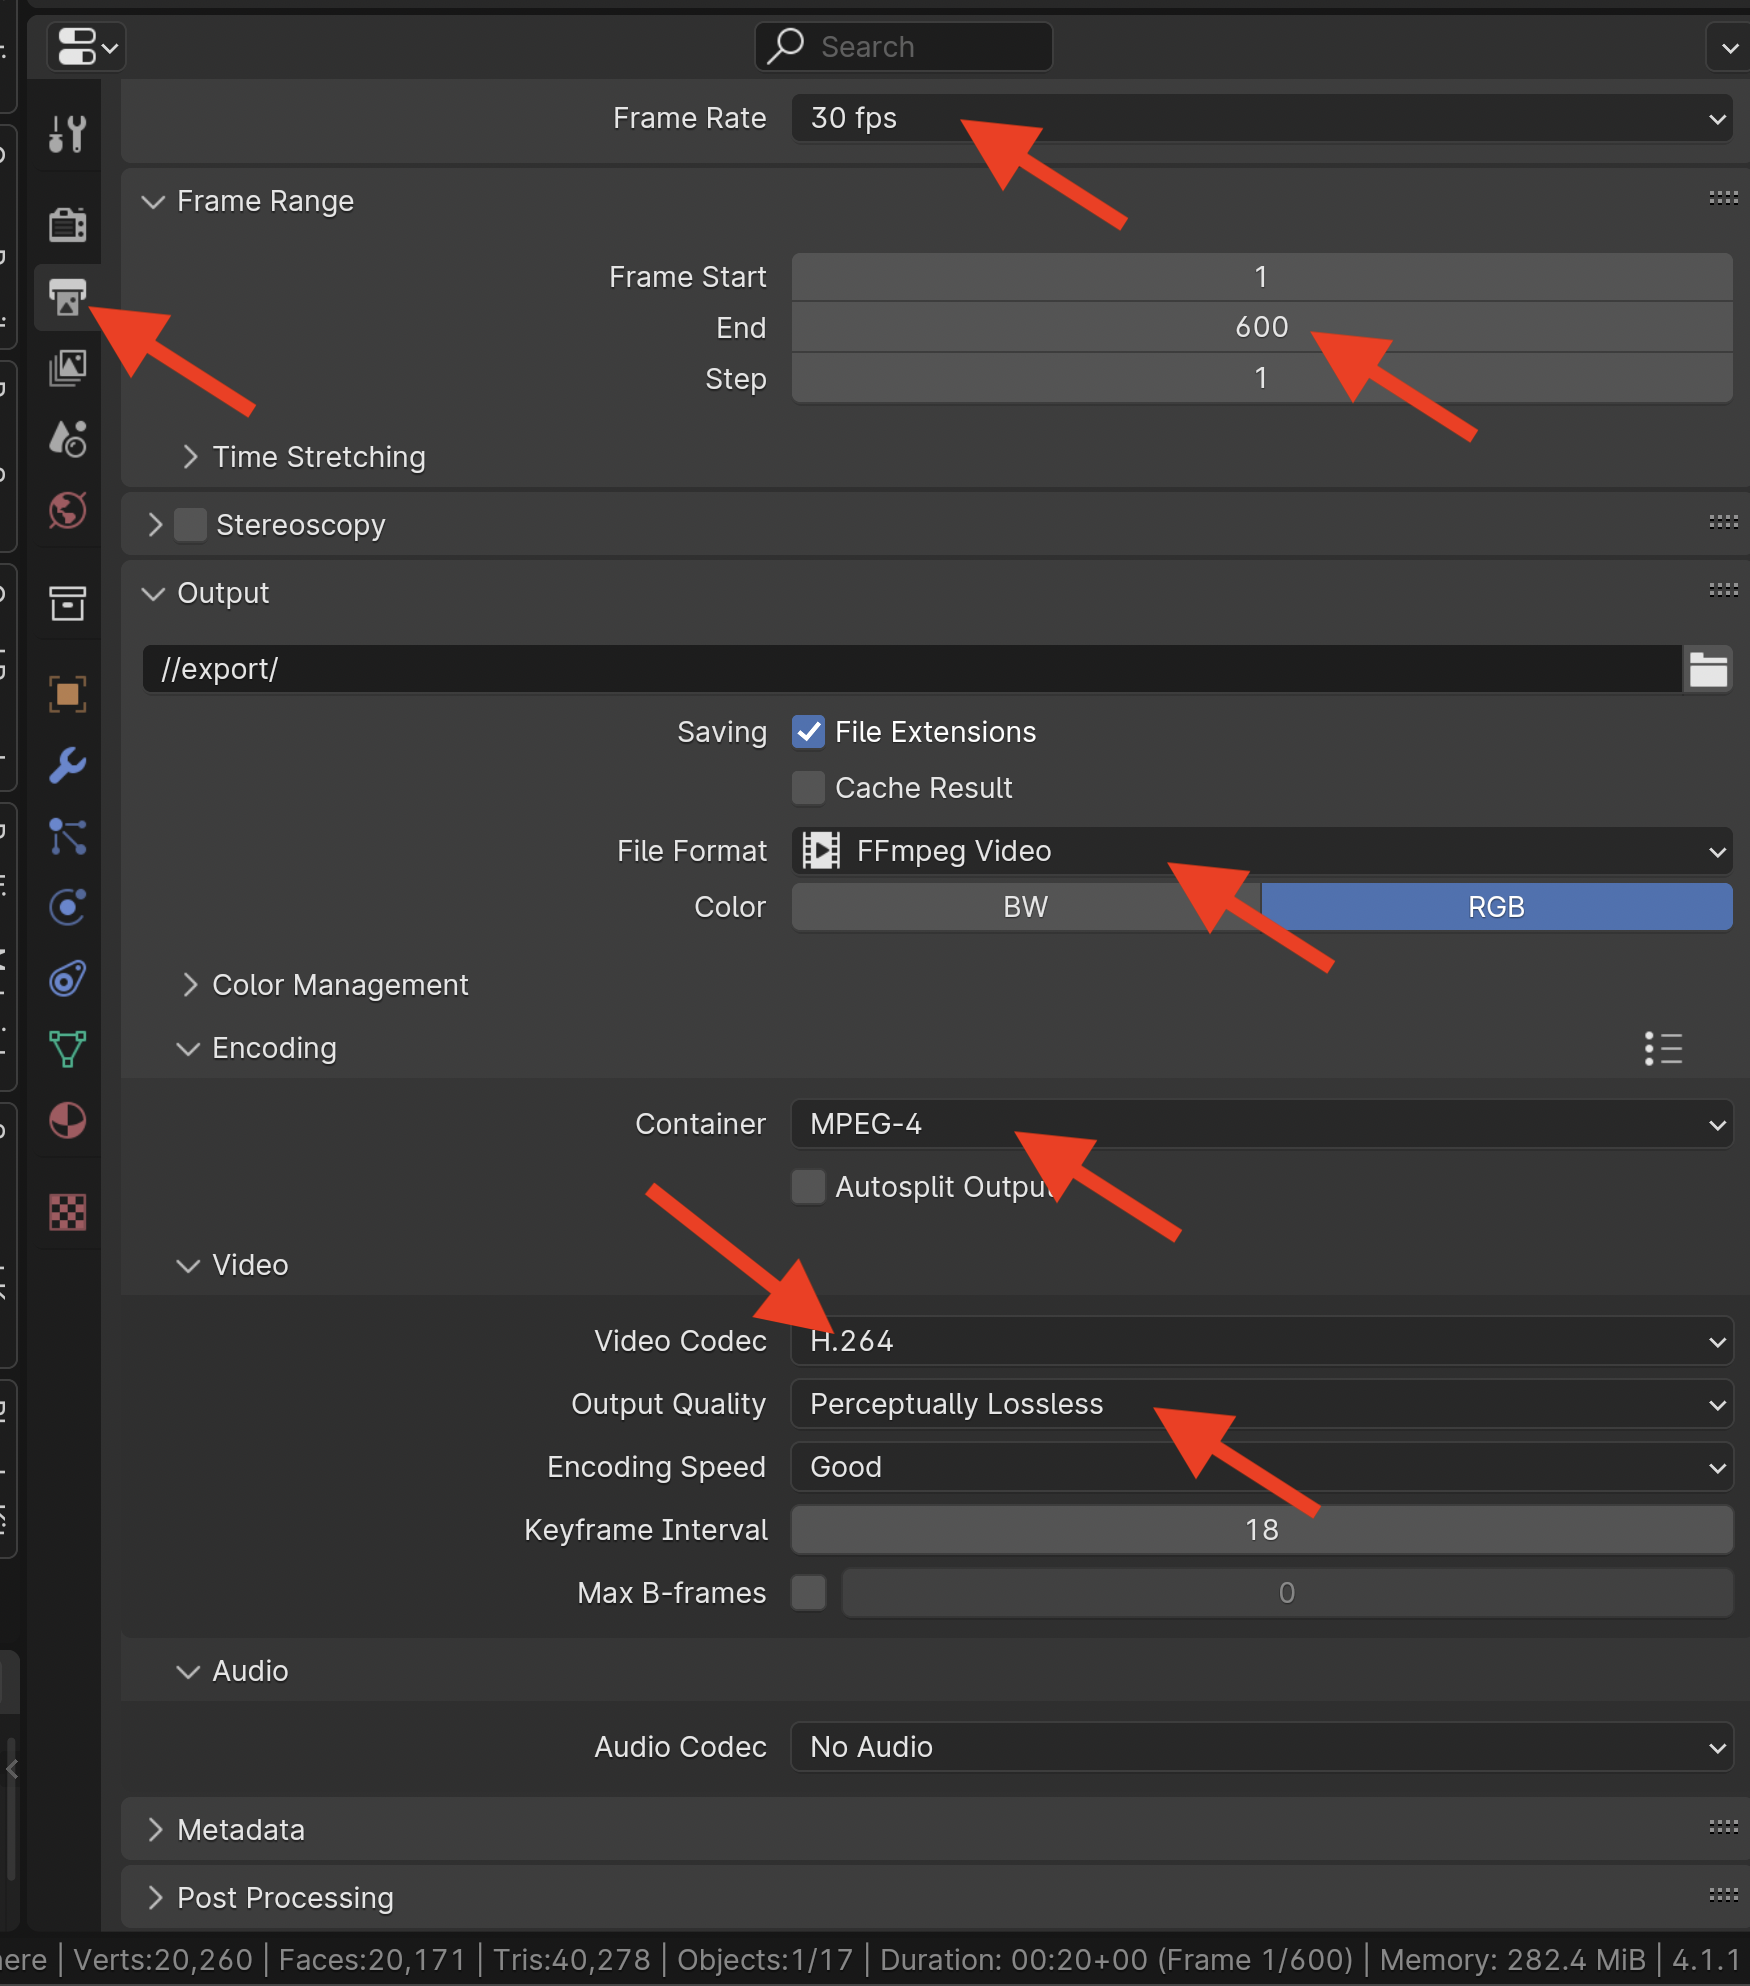This screenshot has width=1750, height=1986.
Task: Collapse the Audio subpanel
Action: [x=188, y=1672]
